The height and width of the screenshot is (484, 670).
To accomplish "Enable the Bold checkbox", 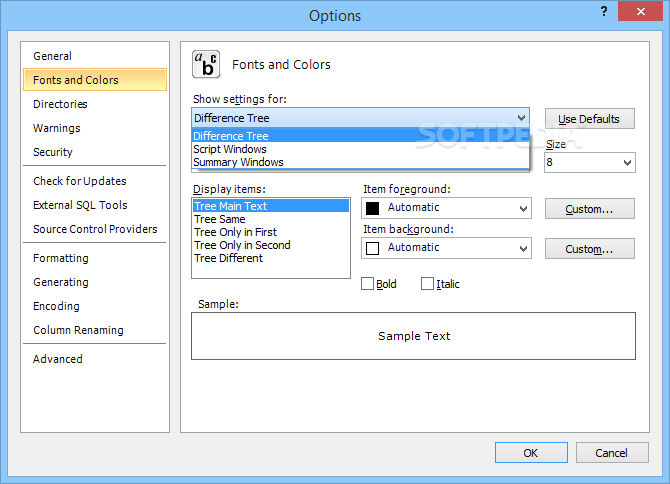I will [367, 284].
